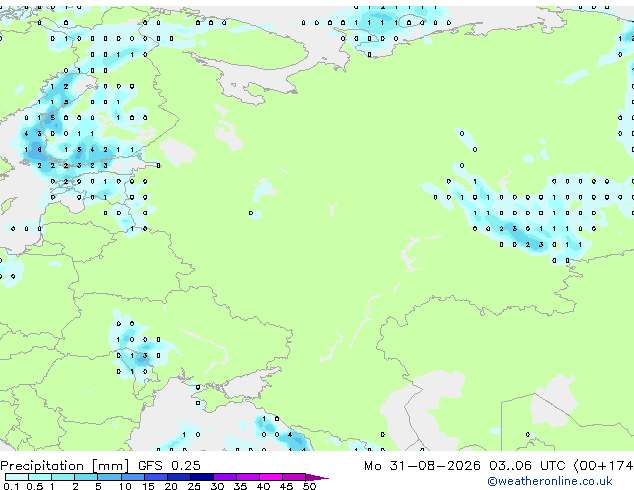Viewport: 634px width, 490px height.
Task: Select the 0.1 mm legend color swatch
Action: tap(17, 477)
